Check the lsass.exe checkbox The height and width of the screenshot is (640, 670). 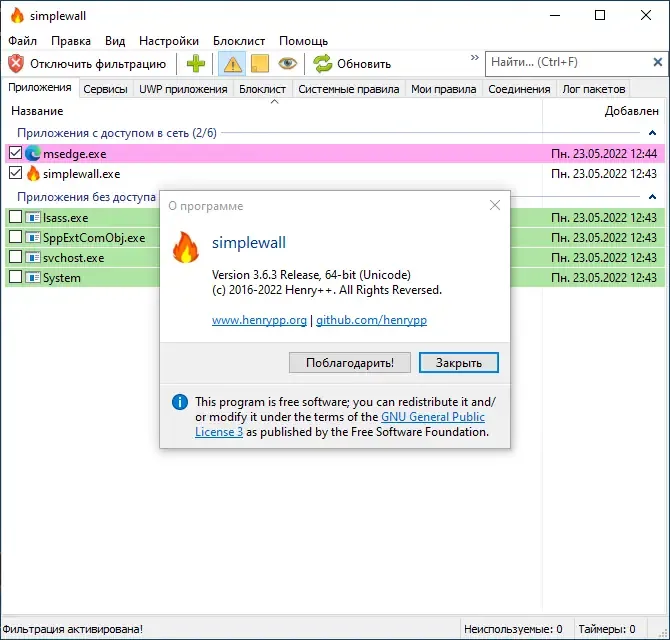[x=15, y=217]
